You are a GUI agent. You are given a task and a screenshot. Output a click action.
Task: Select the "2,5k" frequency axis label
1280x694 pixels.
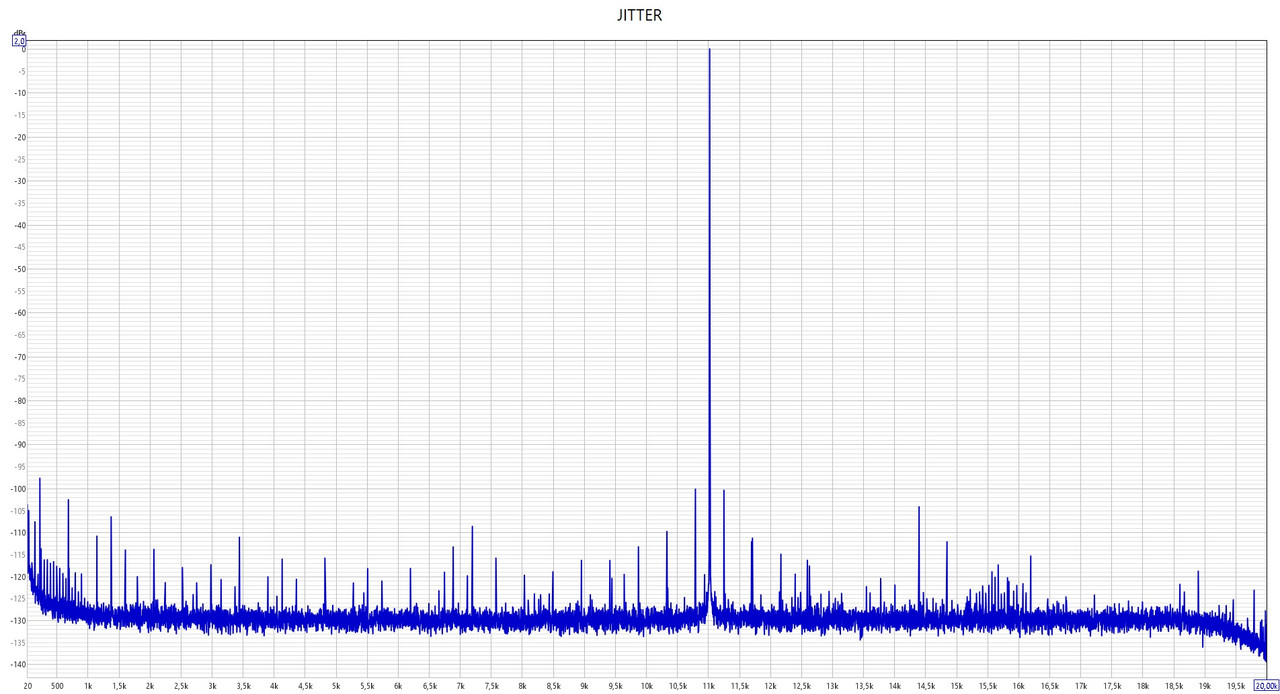[181, 686]
